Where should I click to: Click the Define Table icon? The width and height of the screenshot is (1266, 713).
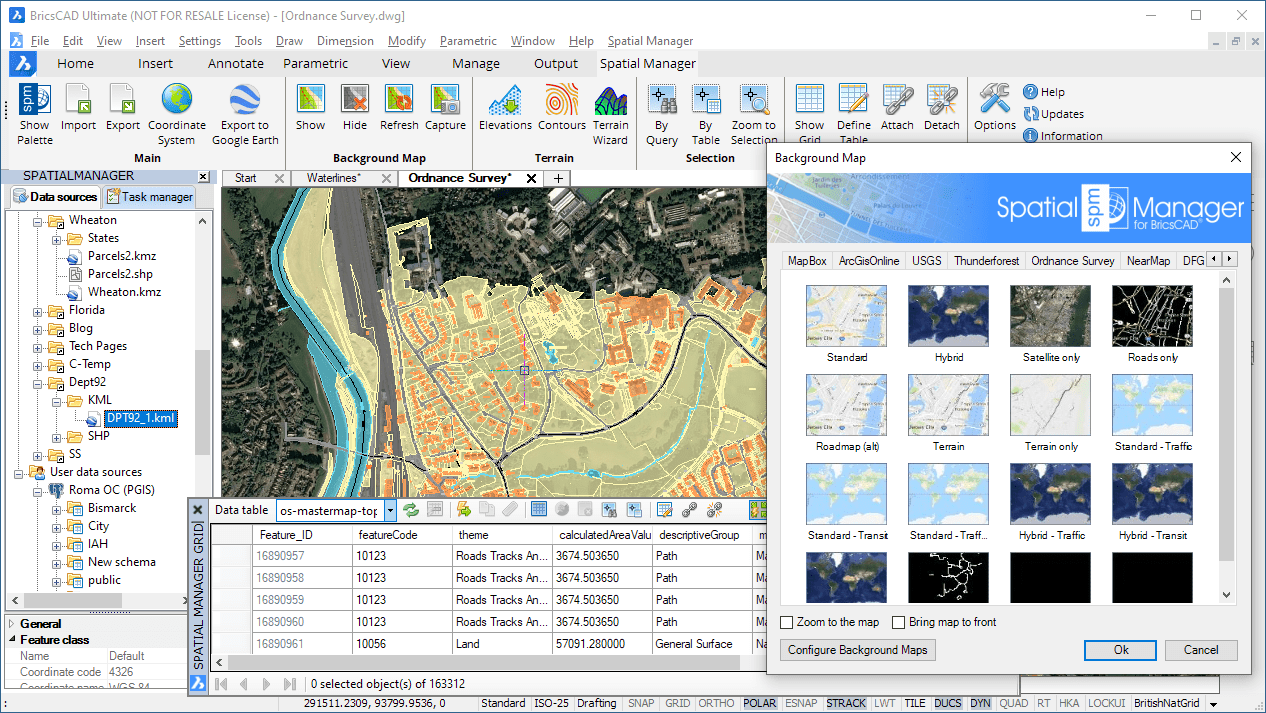[x=853, y=100]
